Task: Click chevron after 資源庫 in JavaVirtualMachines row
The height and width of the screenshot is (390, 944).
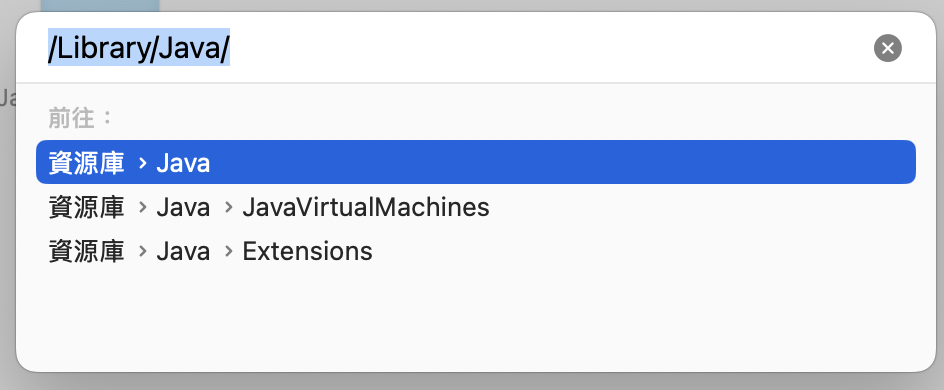Action: click(x=143, y=207)
